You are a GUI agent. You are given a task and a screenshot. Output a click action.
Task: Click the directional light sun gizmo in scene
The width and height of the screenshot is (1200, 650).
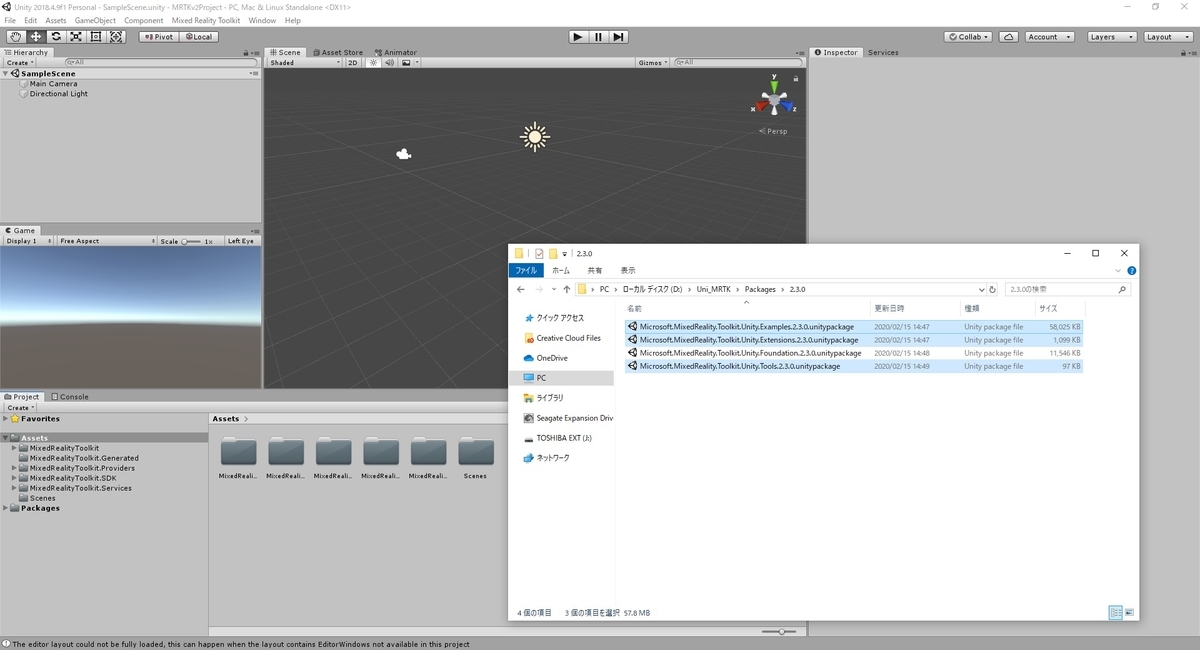tap(535, 137)
